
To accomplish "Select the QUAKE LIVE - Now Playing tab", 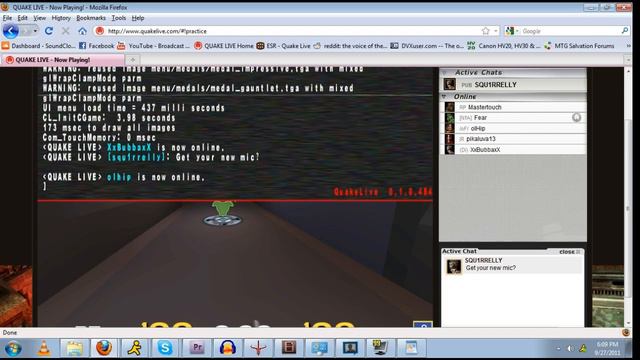I will 62,60.
